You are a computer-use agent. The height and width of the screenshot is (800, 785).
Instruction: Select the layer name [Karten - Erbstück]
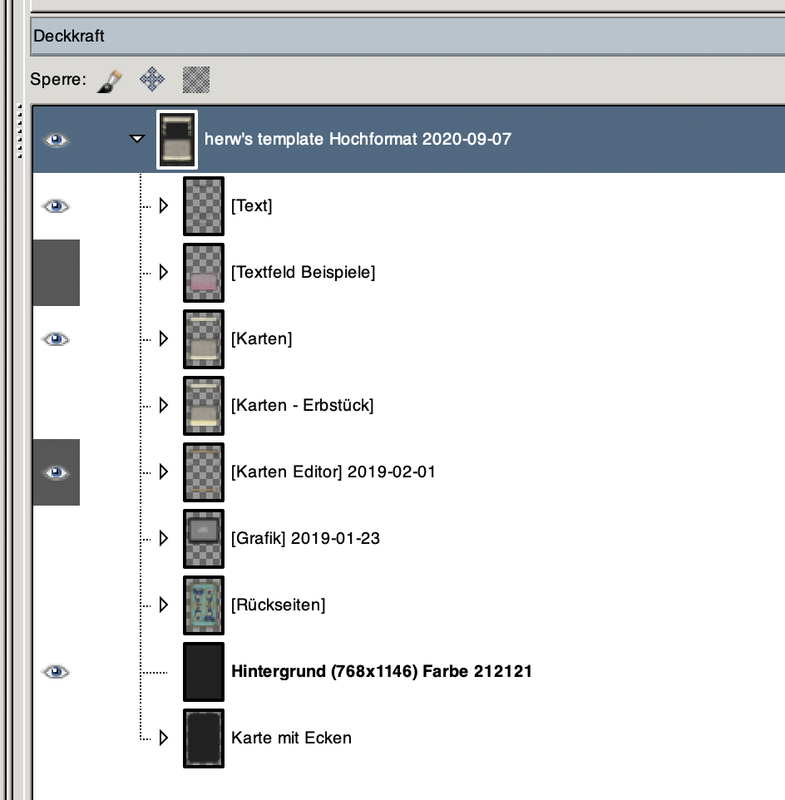click(x=302, y=405)
